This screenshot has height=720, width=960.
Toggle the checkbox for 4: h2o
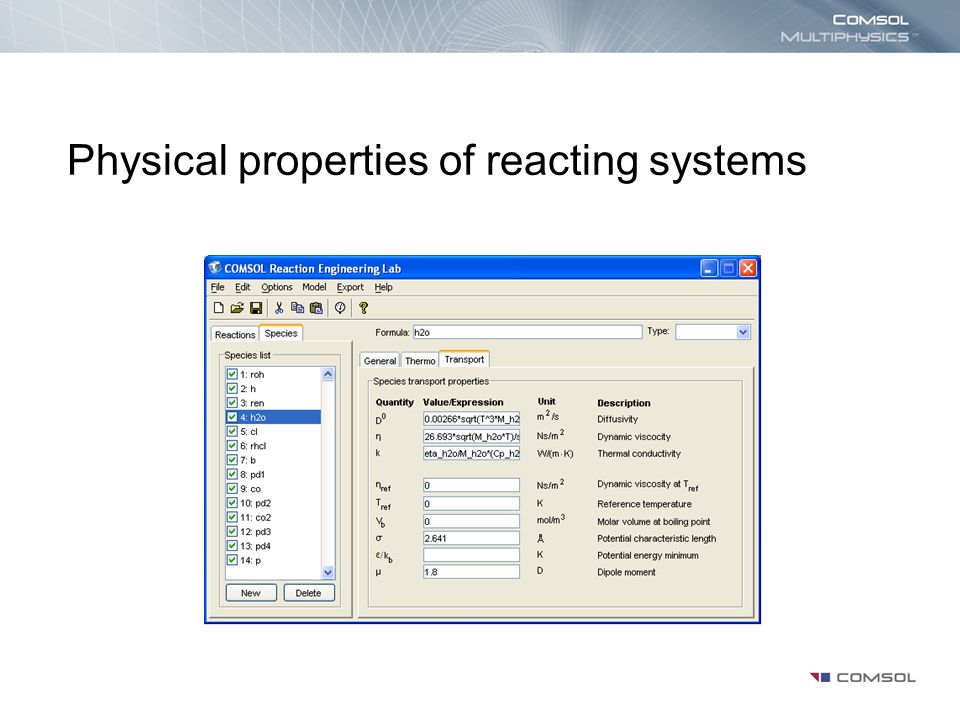[232, 417]
